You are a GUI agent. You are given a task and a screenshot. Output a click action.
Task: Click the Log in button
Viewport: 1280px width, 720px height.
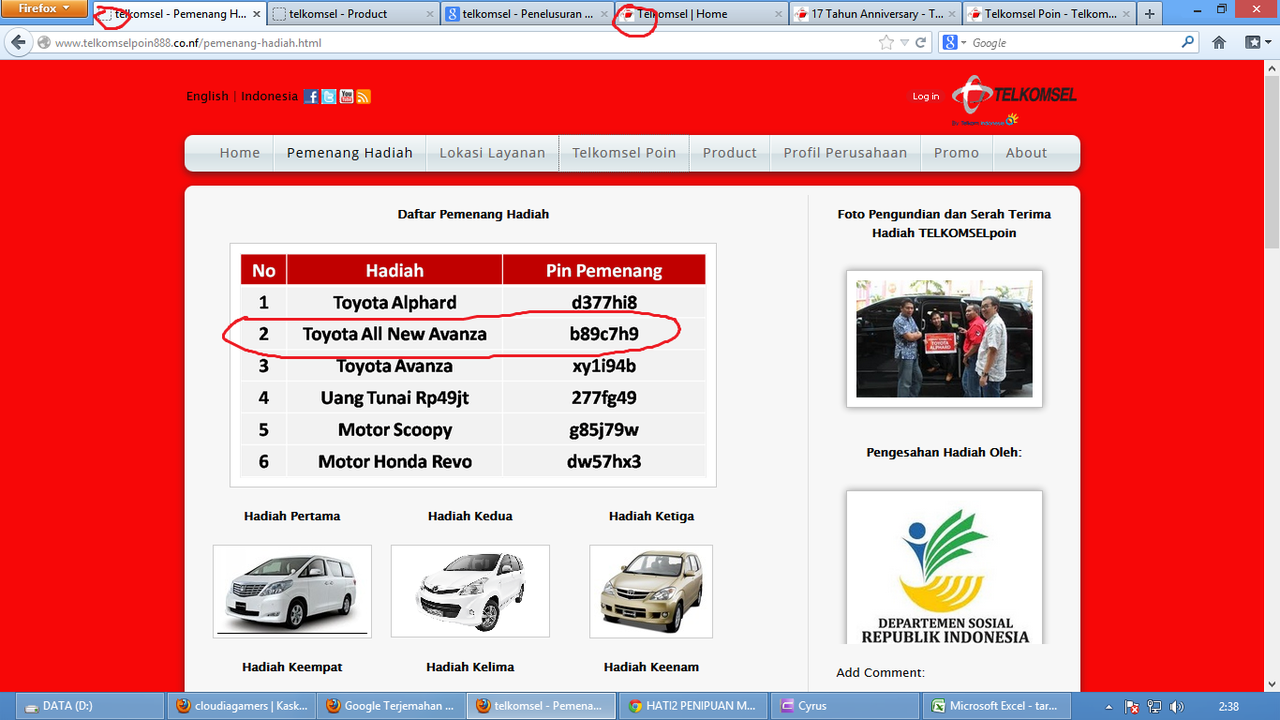926,96
